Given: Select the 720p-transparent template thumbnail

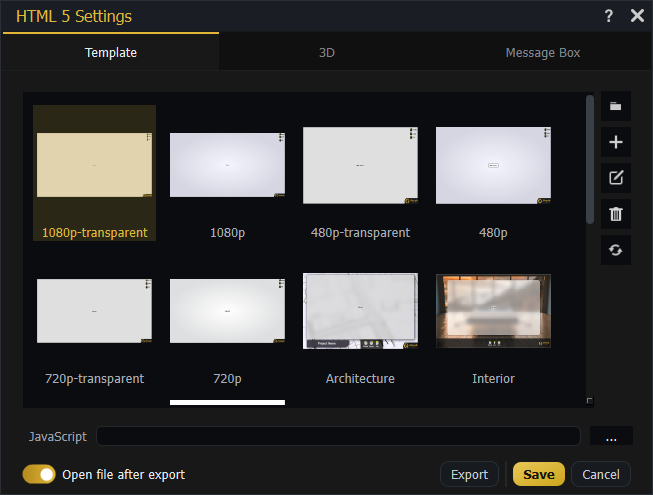Looking at the screenshot, I should pos(95,311).
